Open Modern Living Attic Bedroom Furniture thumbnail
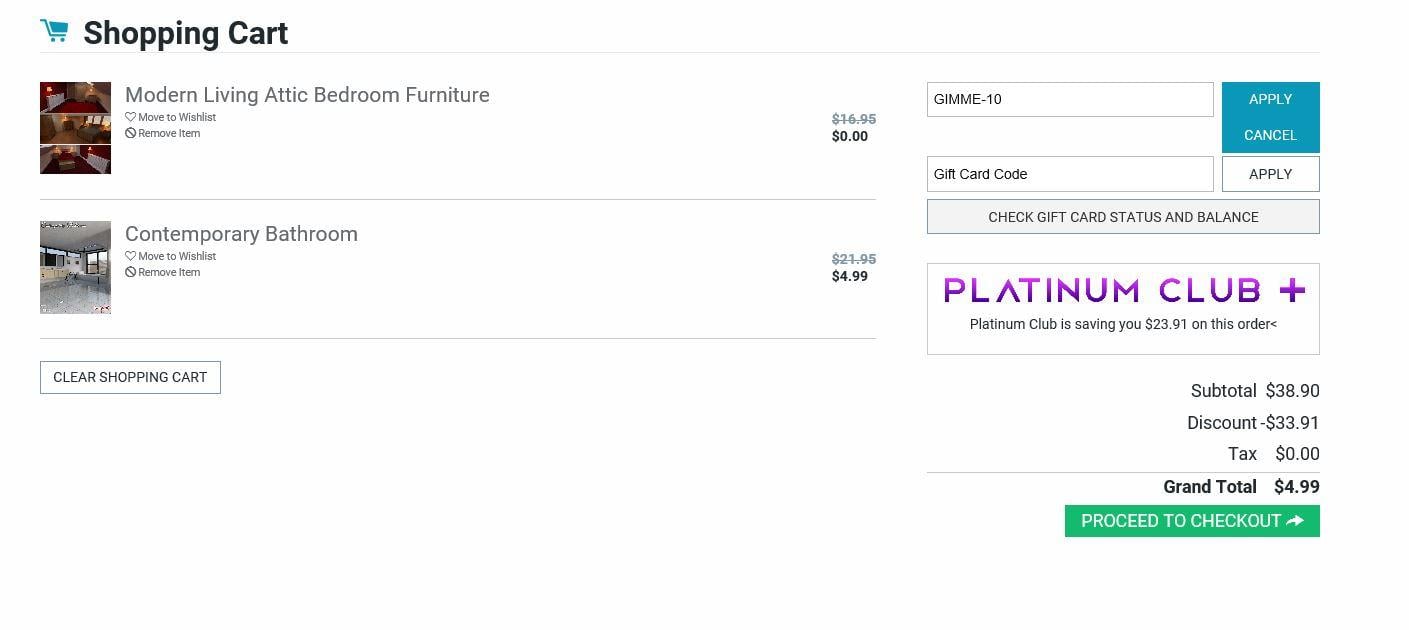Viewport: 1409px width, 630px height. point(75,128)
